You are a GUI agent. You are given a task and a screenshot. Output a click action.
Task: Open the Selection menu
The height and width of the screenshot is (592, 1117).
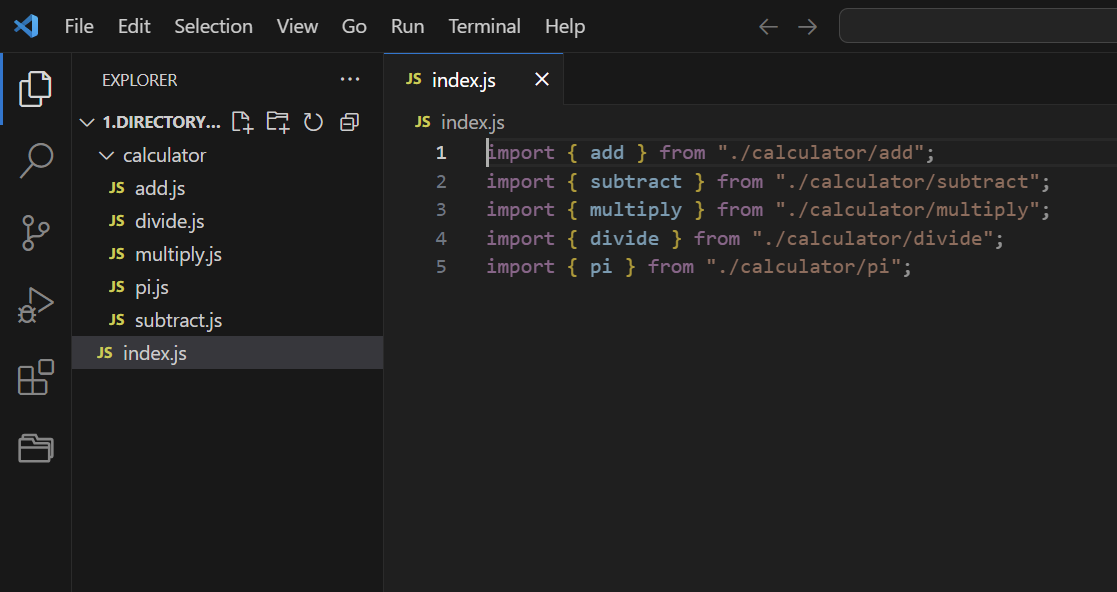[x=214, y=26]
